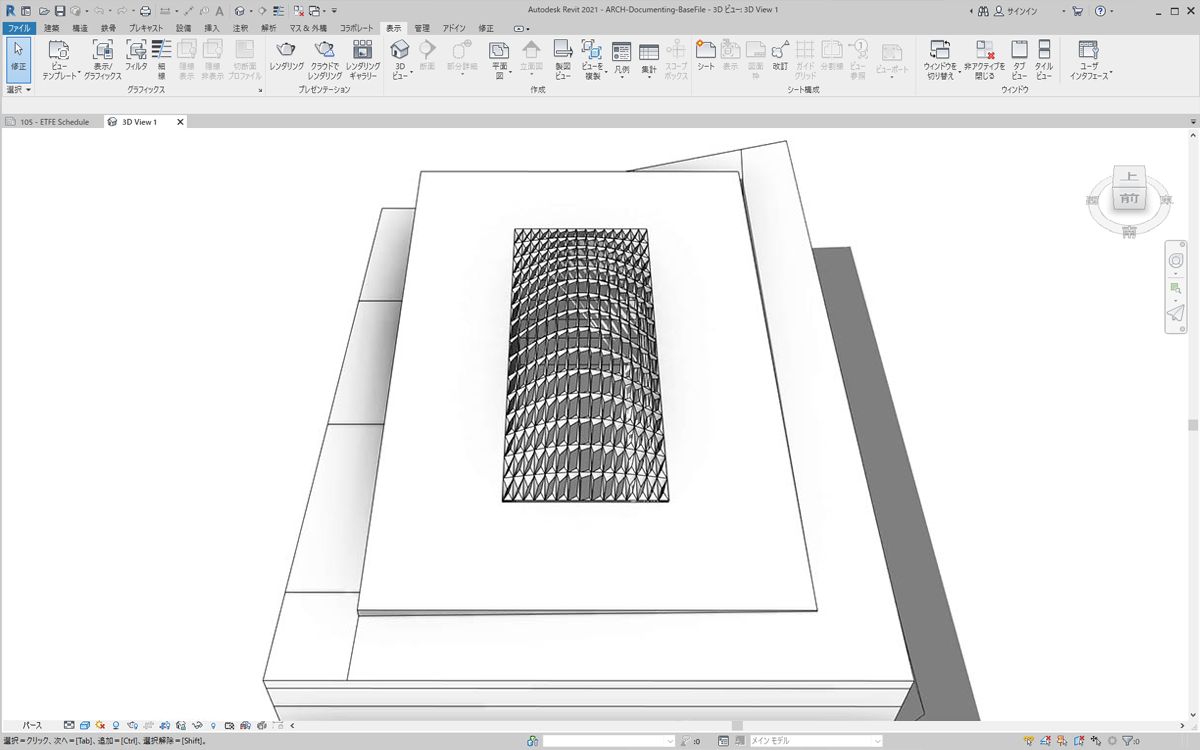The height and width of the screenshot is (750, 1200).
Task: Click パース (Perspective) in view control bar
Action: point(32,725)
